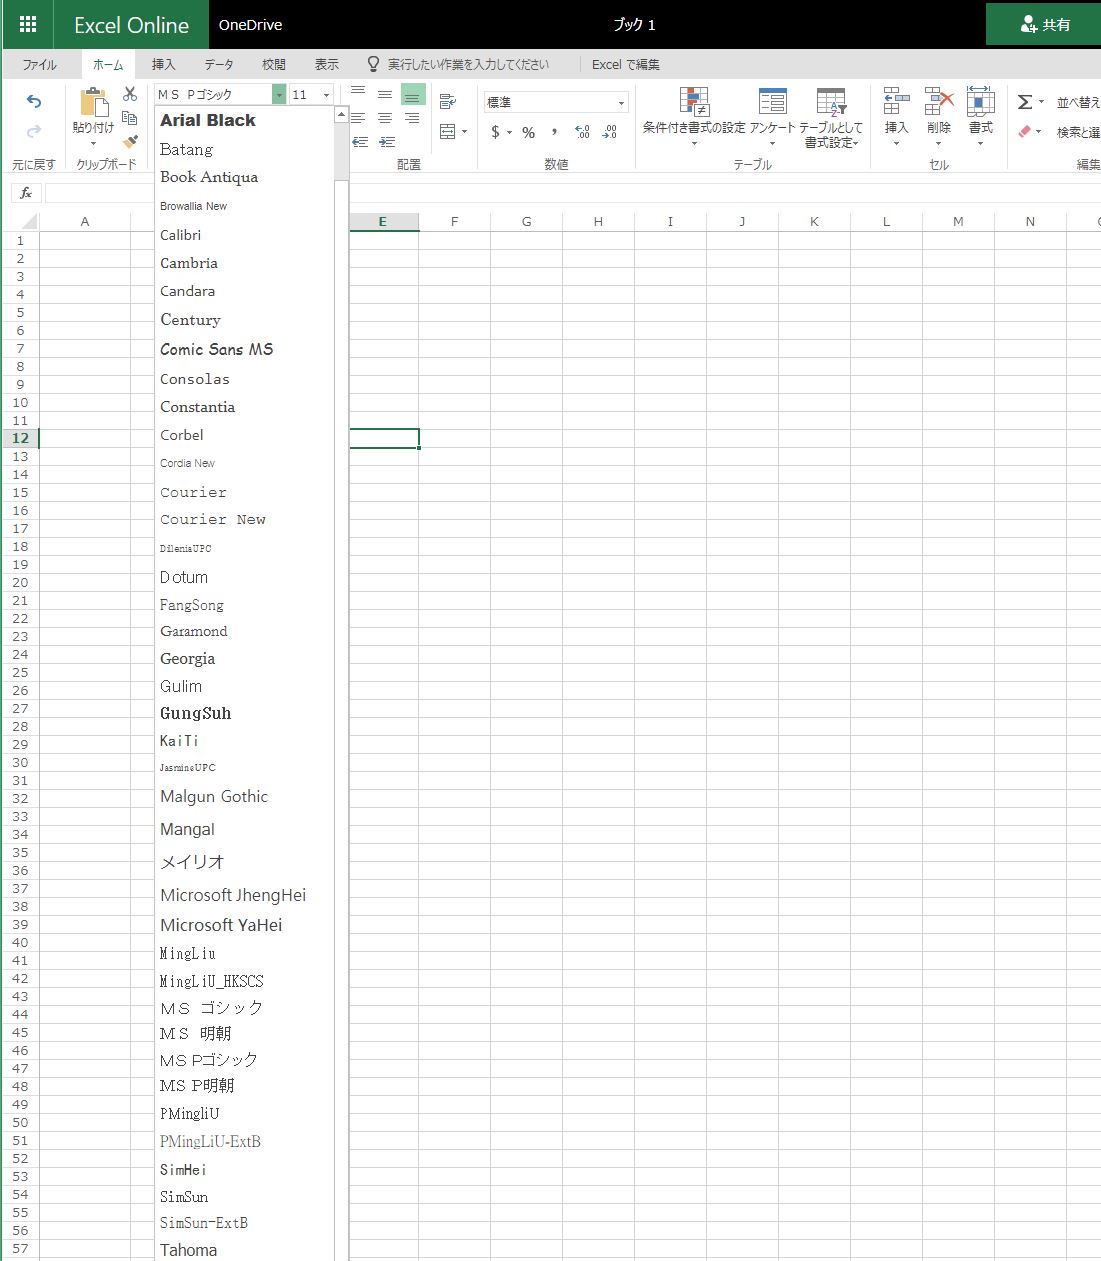Open the AutoSum dropdown arrow

point(1041,102)
